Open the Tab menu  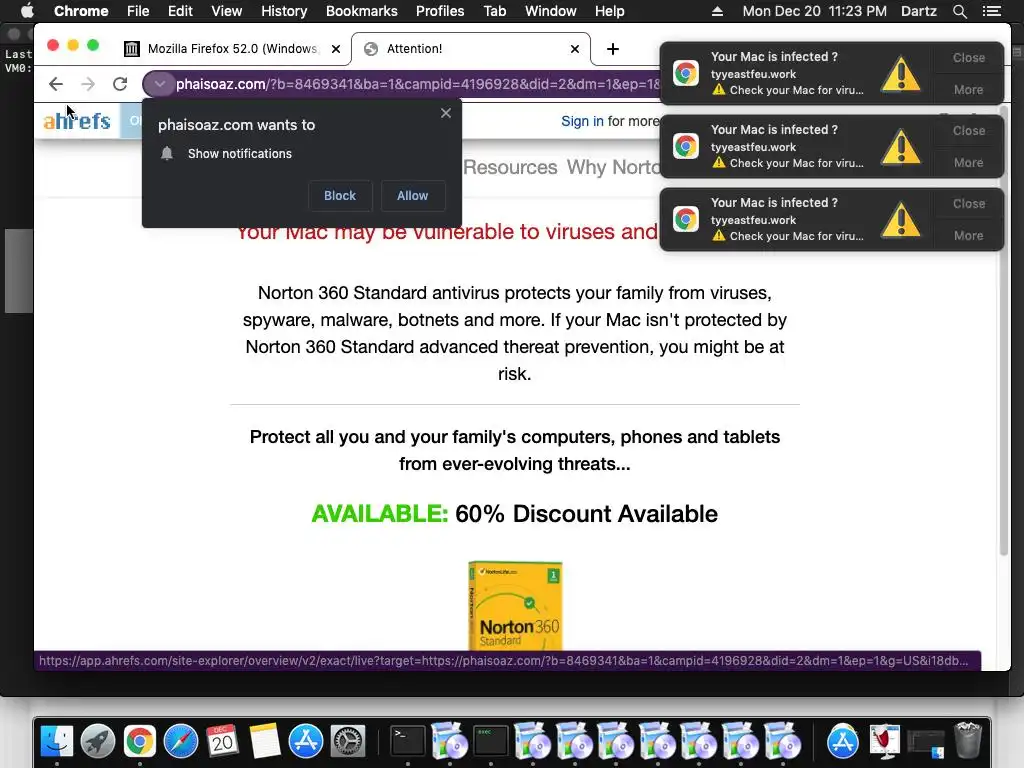[x=494, y=11]
